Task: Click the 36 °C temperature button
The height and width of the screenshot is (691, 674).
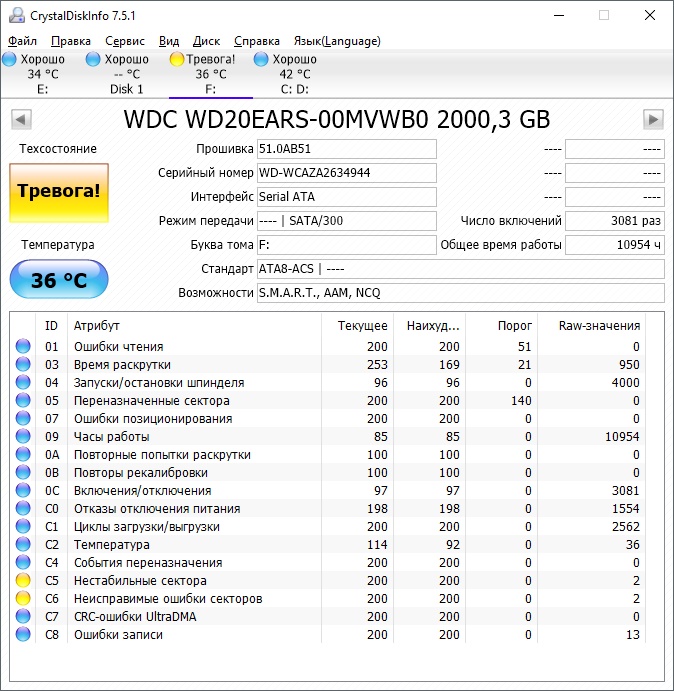Action: click(x=59, y=279)
